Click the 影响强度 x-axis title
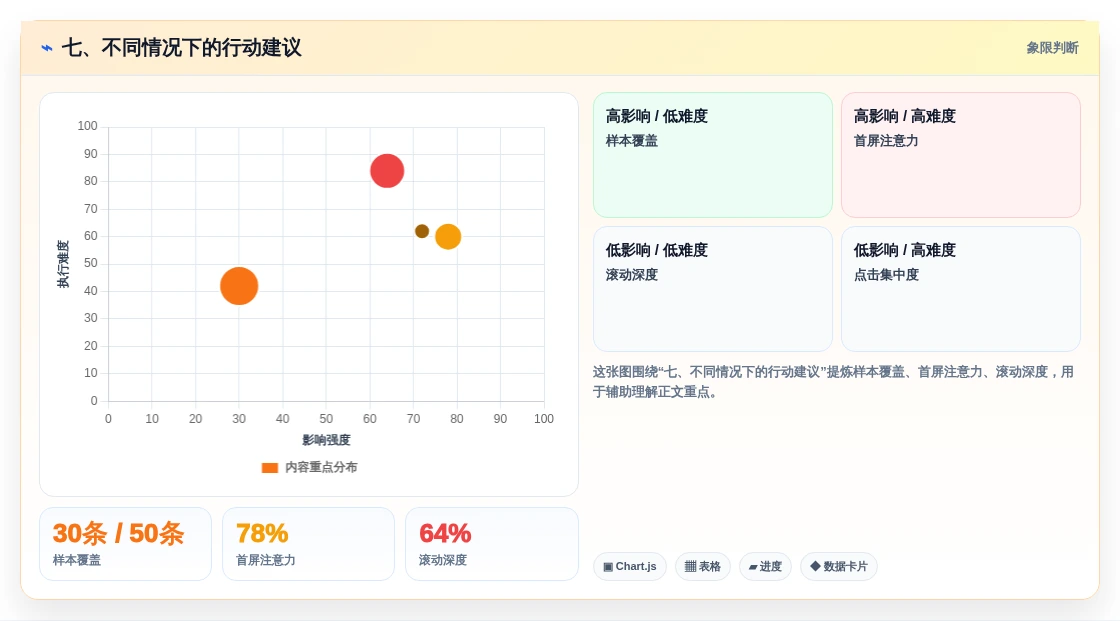This screenshot has width=1120, height=621. point(326,440)
